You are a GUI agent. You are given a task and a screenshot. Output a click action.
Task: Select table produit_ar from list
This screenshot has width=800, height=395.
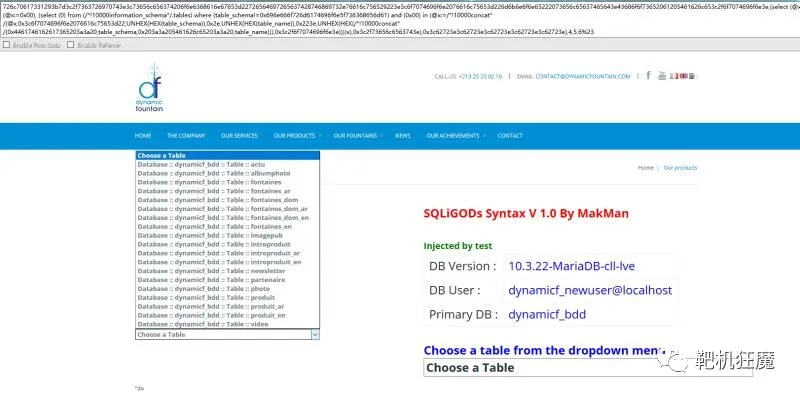click(228, 307)
